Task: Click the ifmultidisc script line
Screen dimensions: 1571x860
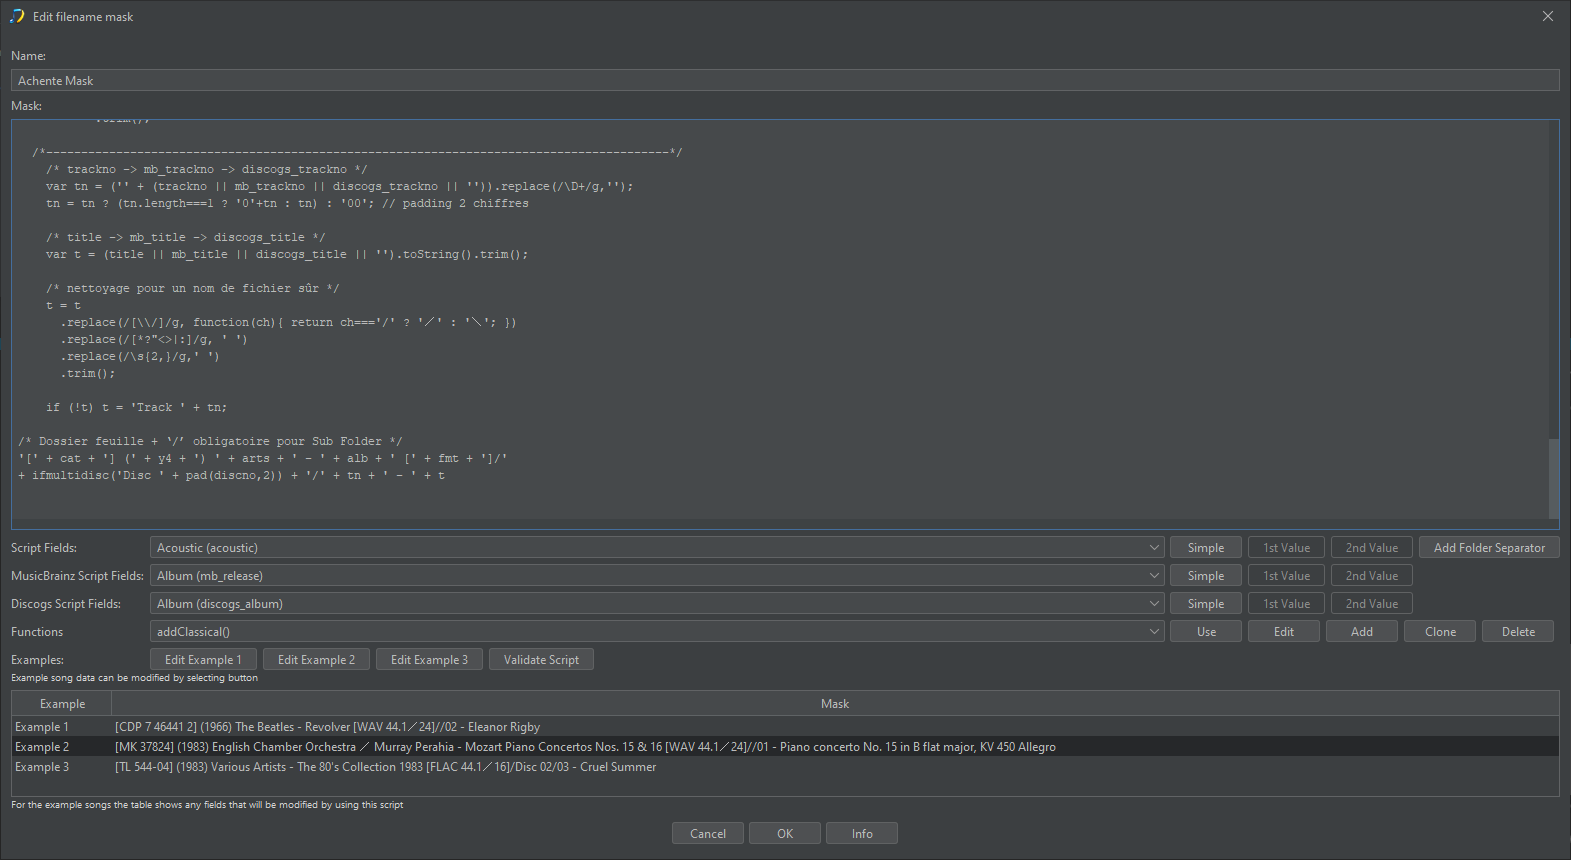Action: point(232,476)
